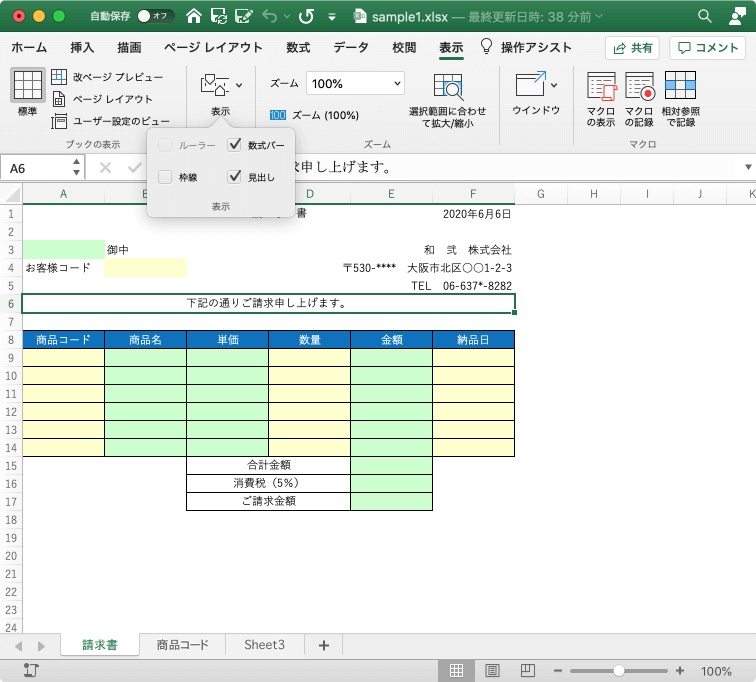The height and width of the screenshot is (682, 756).
Task: Click the 操作アシスト lightbulb icon
Action: [x=486, y=46]
